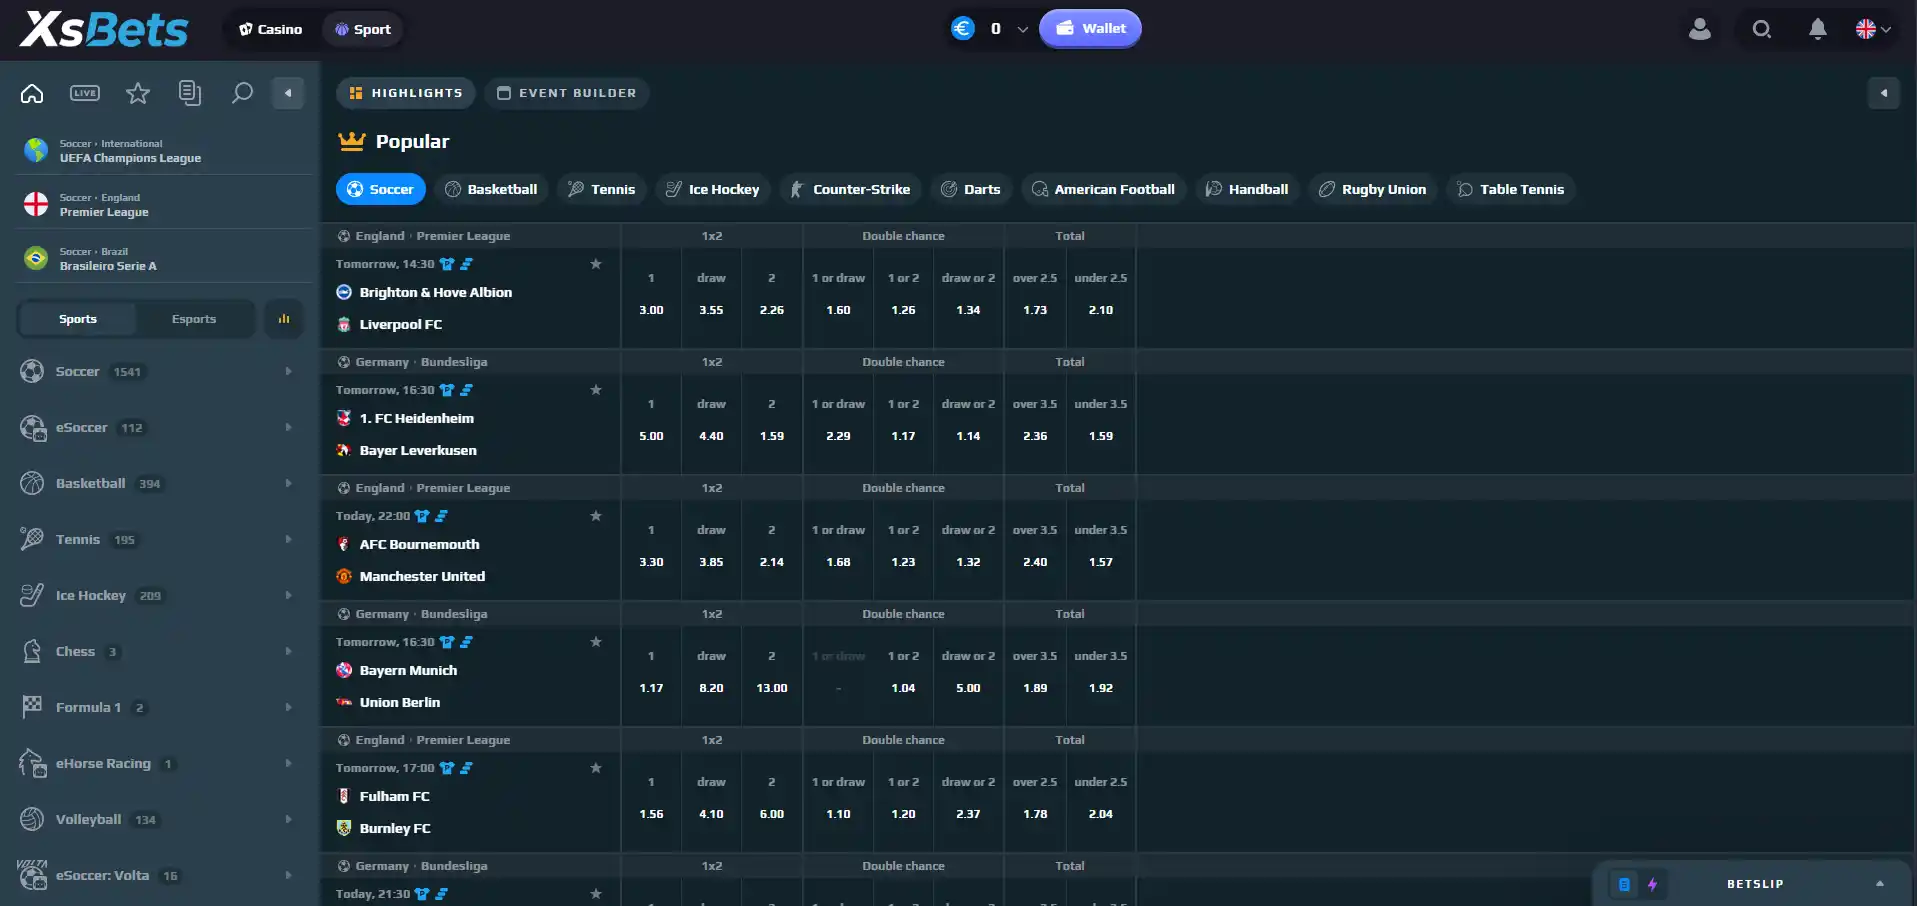Viewport: 1917px width, 906px height.
Task: Click the Chess knight sport icon
Action: tap(32, 651)
